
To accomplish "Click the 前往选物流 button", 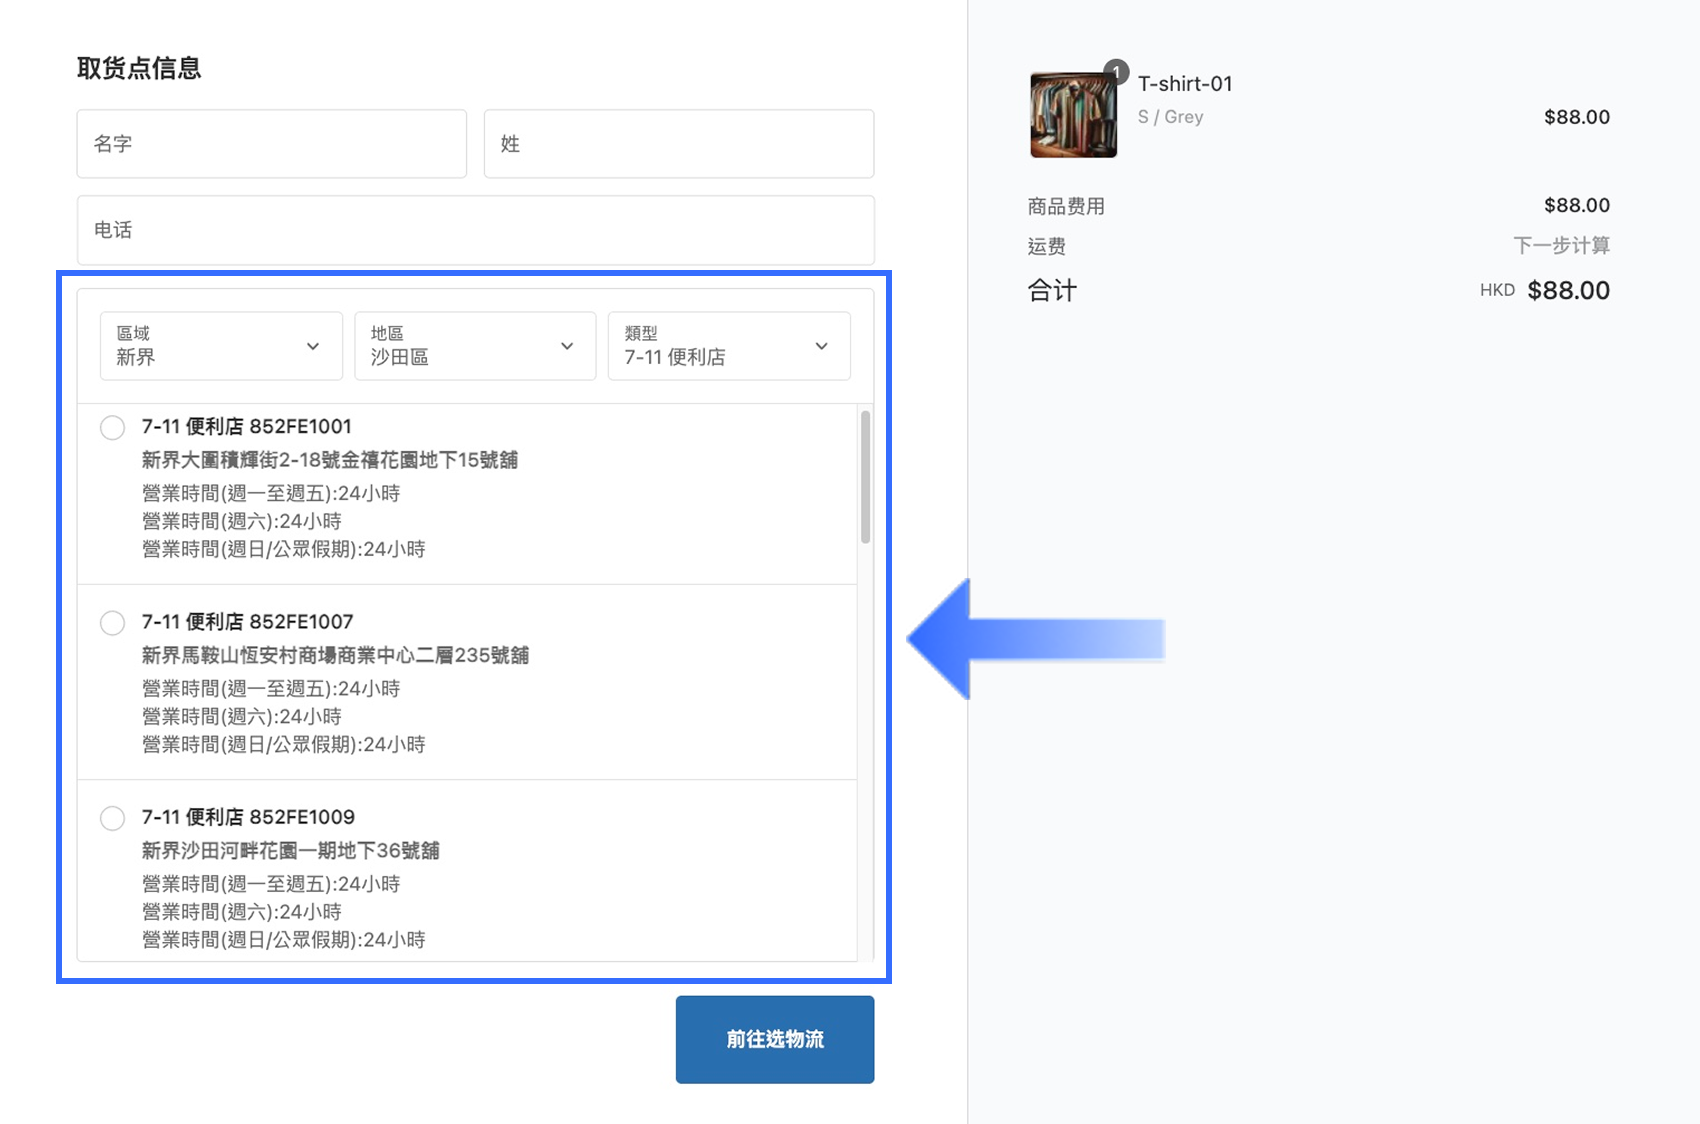I will coord(775,1039).
